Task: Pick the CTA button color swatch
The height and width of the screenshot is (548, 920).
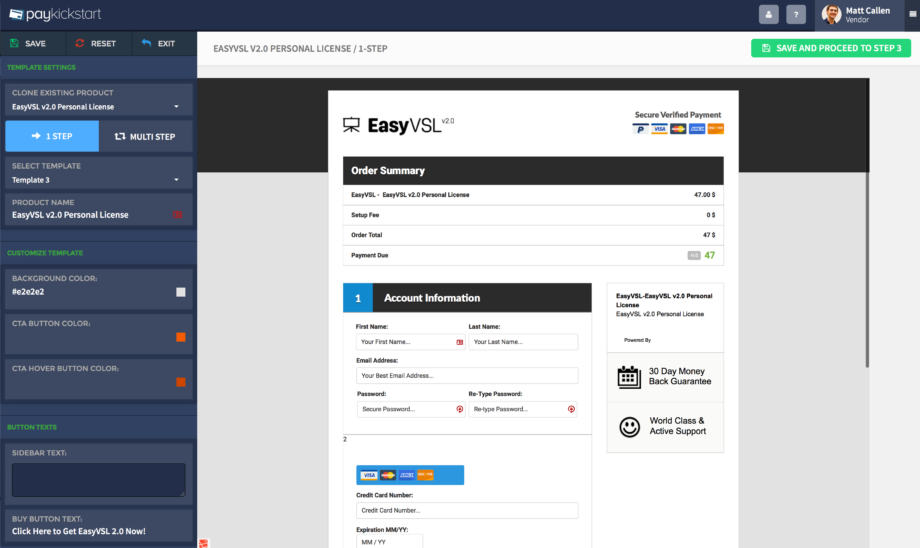Action: point(181,337)
